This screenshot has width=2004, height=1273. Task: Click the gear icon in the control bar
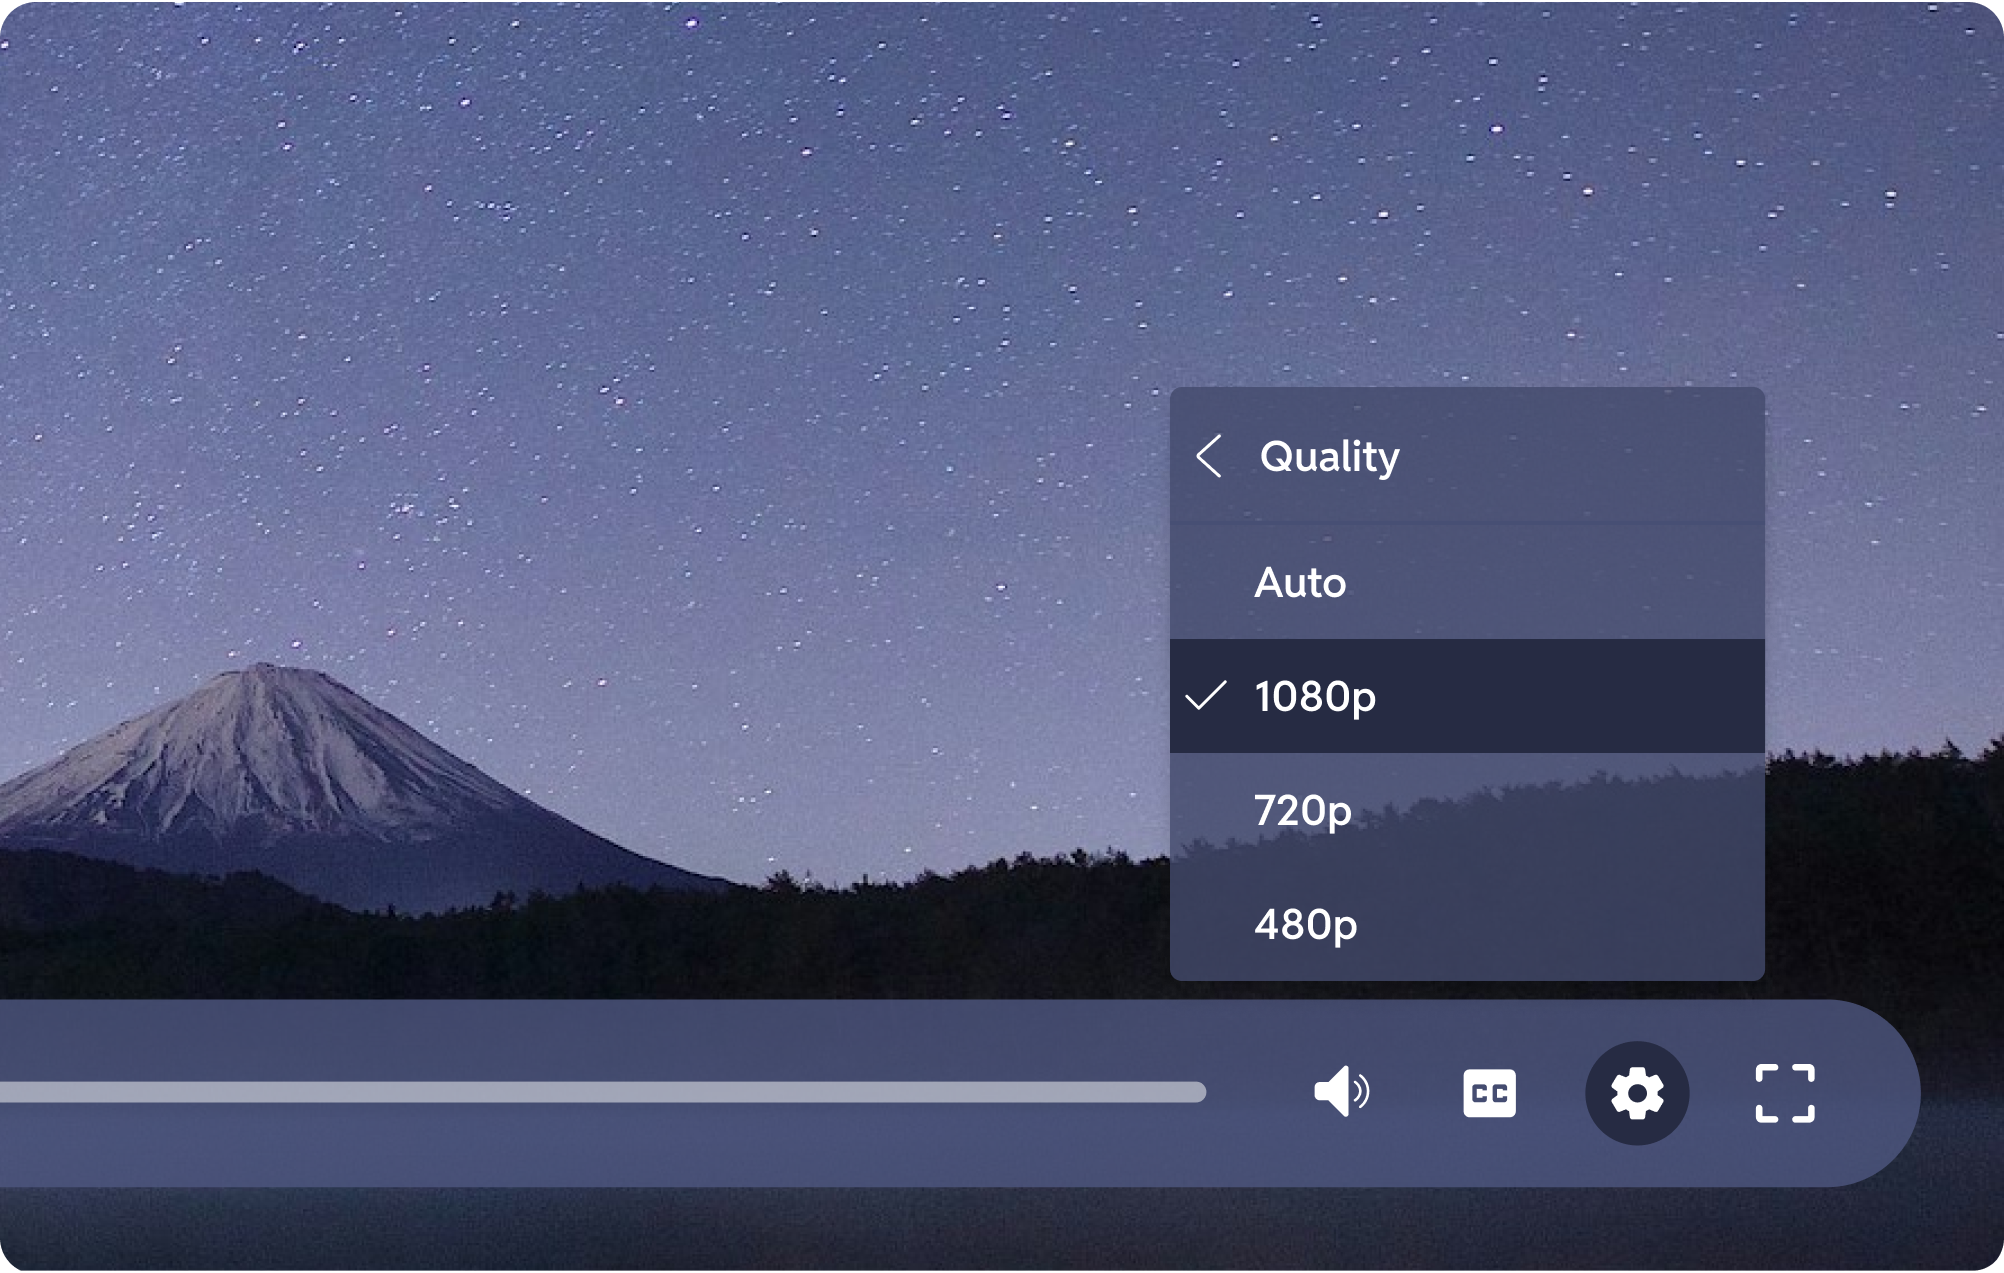coord(1637,1094)
